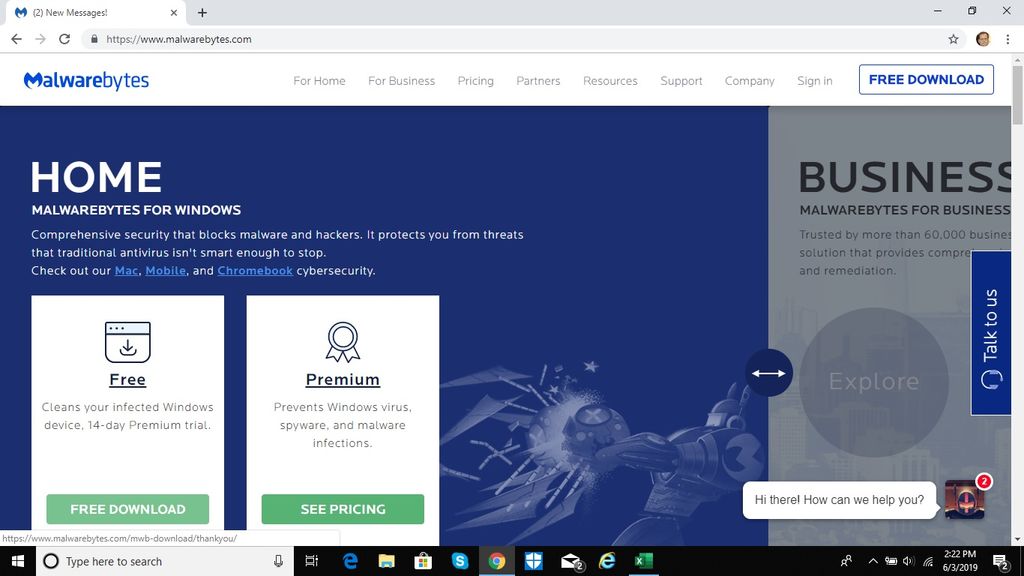
Task: Expand hidden icons chevron in system tray
Action: click(873, 561)
